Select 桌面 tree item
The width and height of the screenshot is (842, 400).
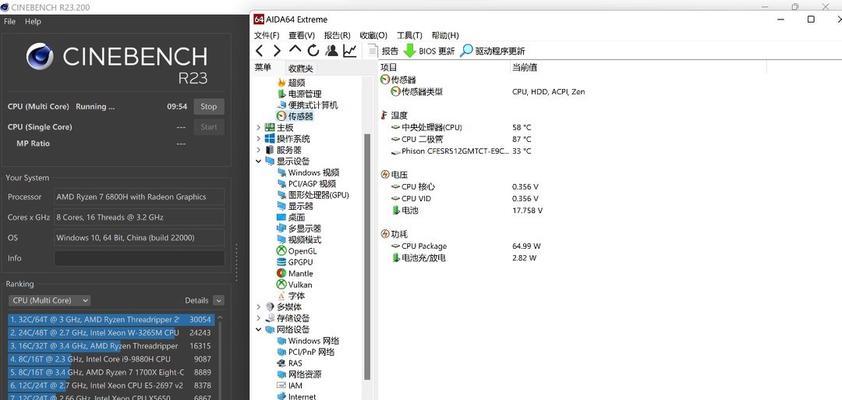[x=291, y=217]
